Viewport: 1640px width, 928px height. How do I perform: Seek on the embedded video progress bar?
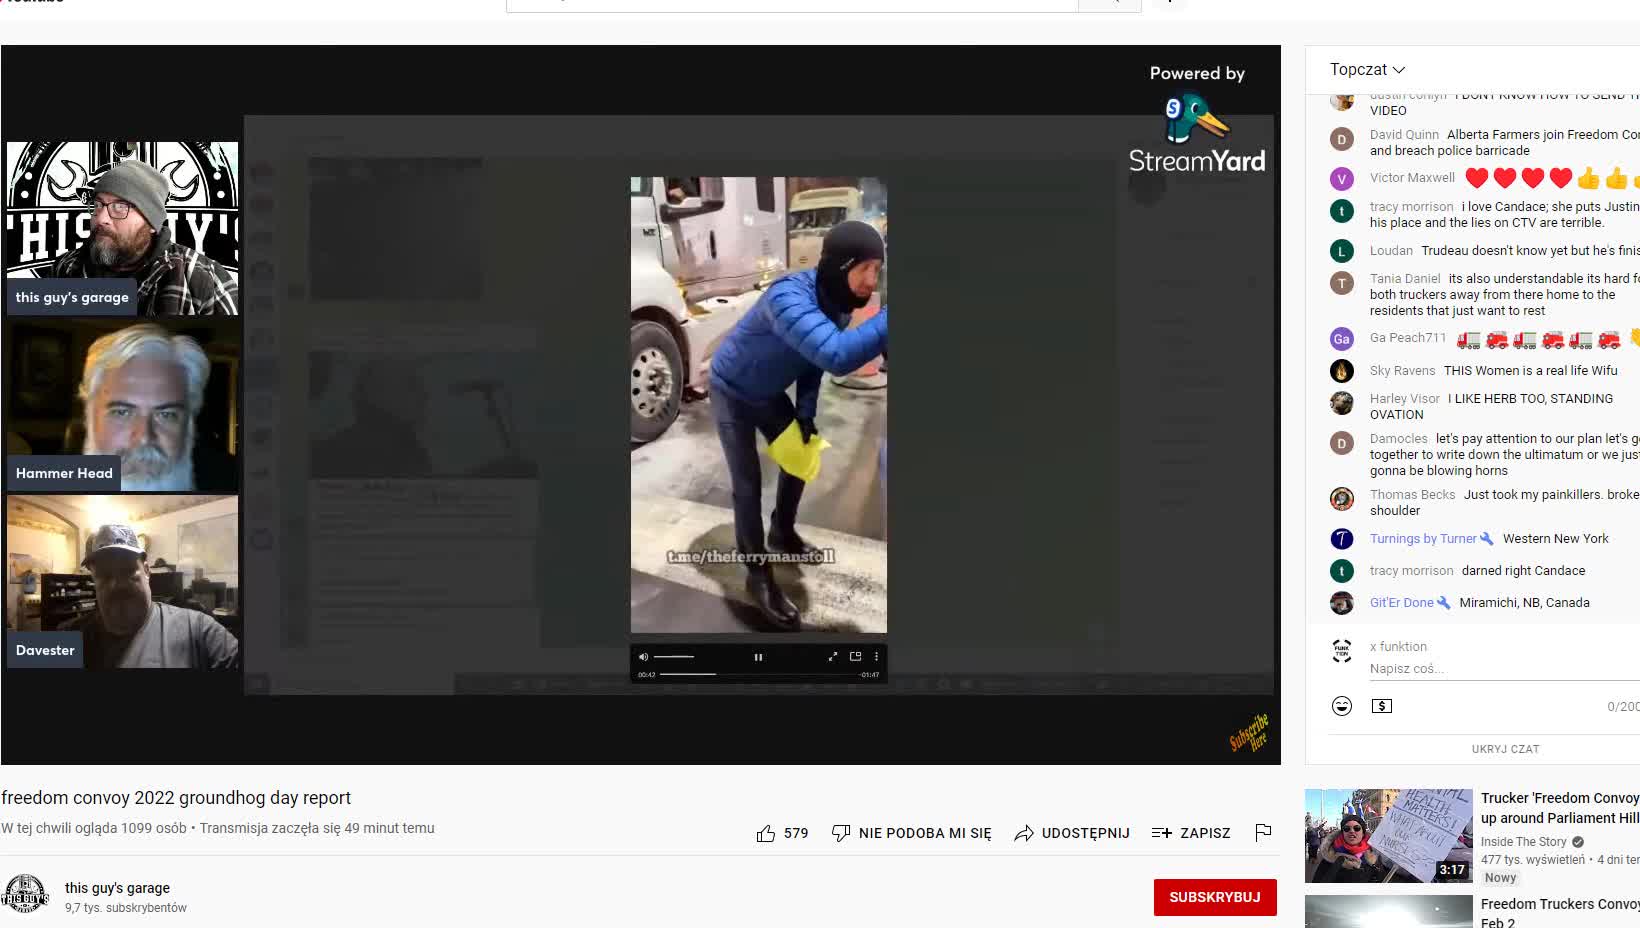pos(758,674)
